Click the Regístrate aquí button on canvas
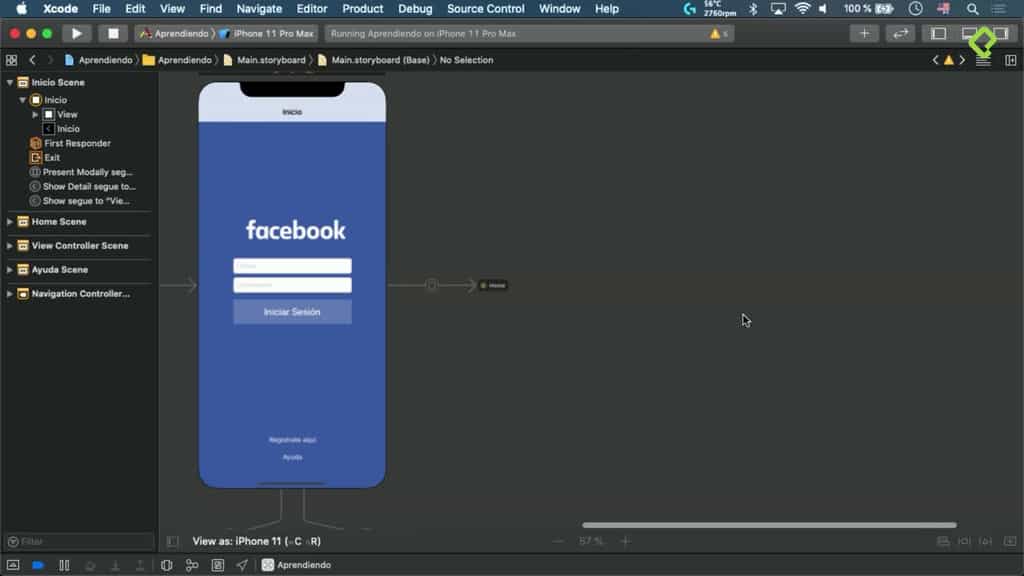1024x576 pixels. point(292,440)
